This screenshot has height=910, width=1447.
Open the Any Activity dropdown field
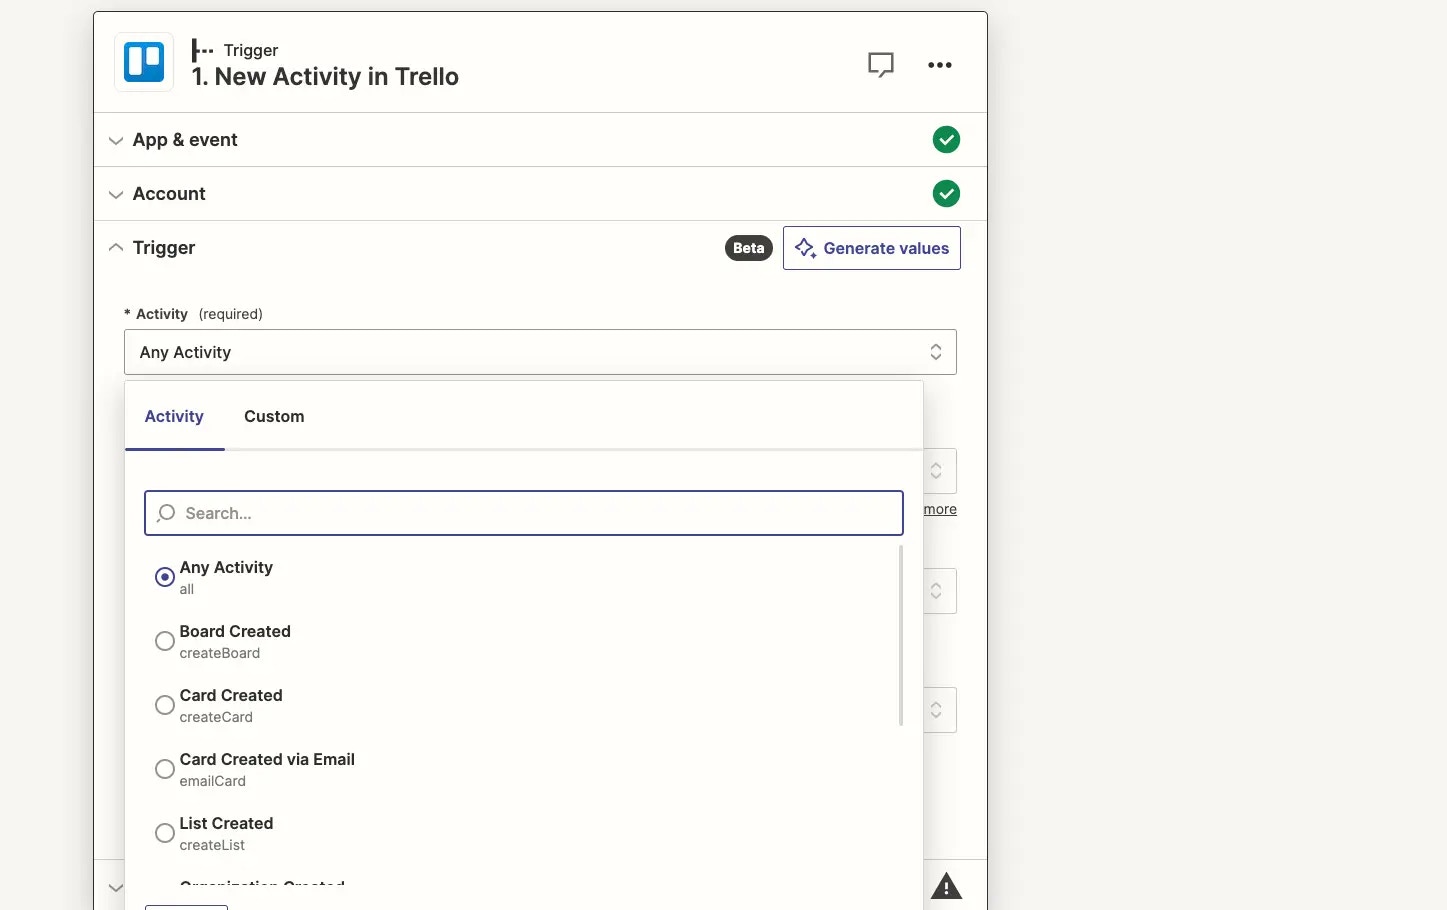click(540, 352)
